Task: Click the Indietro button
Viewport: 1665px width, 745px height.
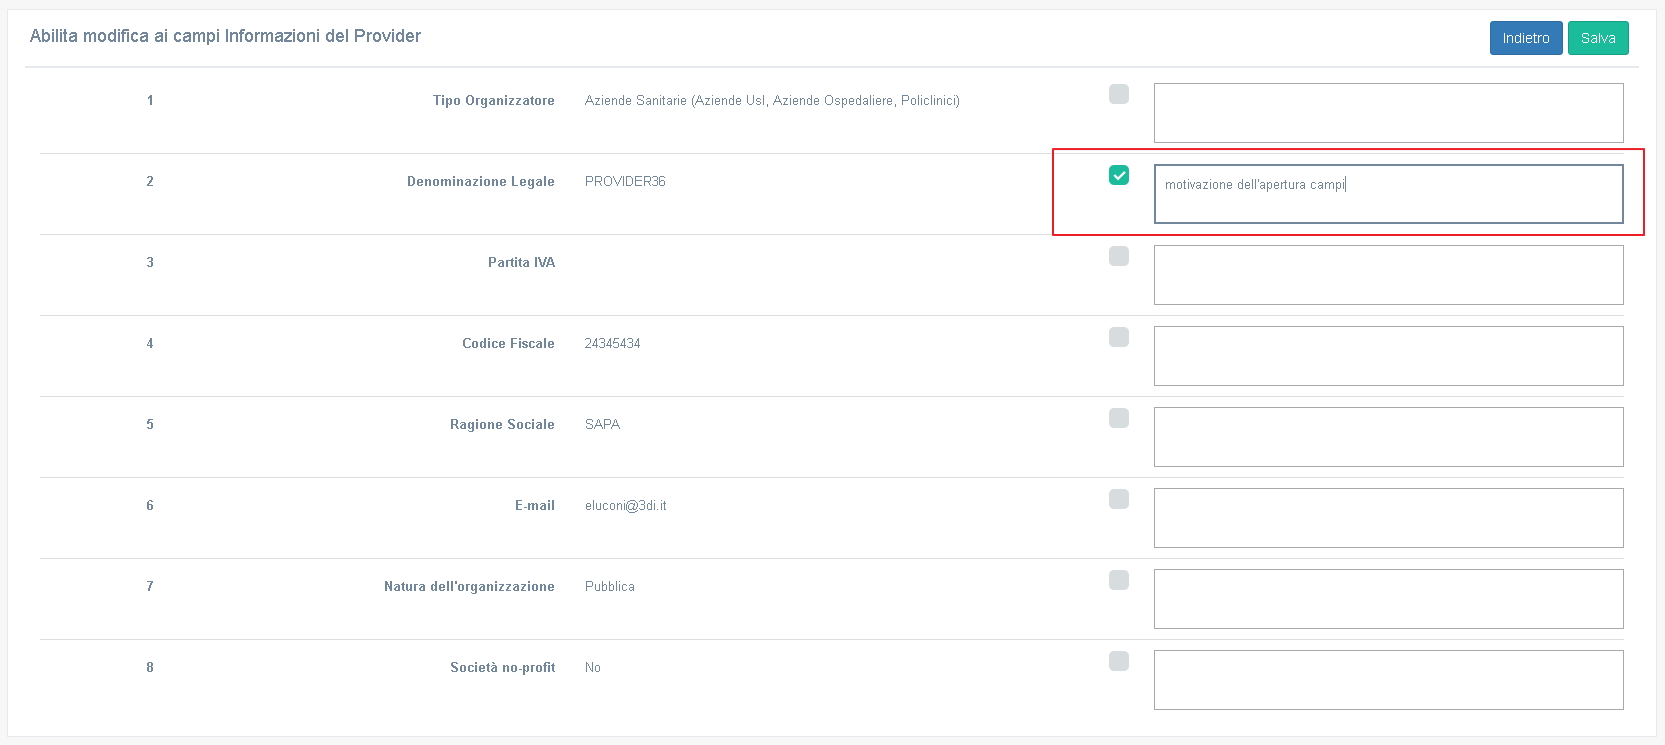Action: [1525, 38]
